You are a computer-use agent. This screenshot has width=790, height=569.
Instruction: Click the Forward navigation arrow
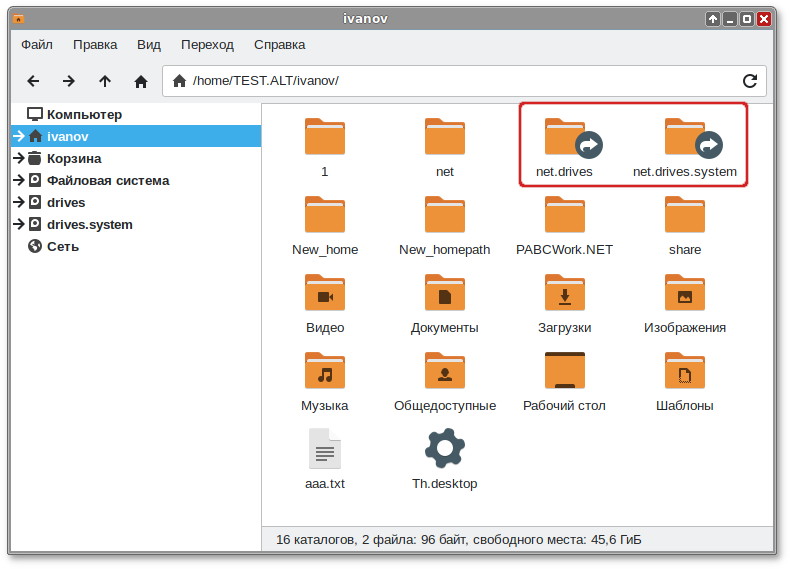(x=69, y=81)
